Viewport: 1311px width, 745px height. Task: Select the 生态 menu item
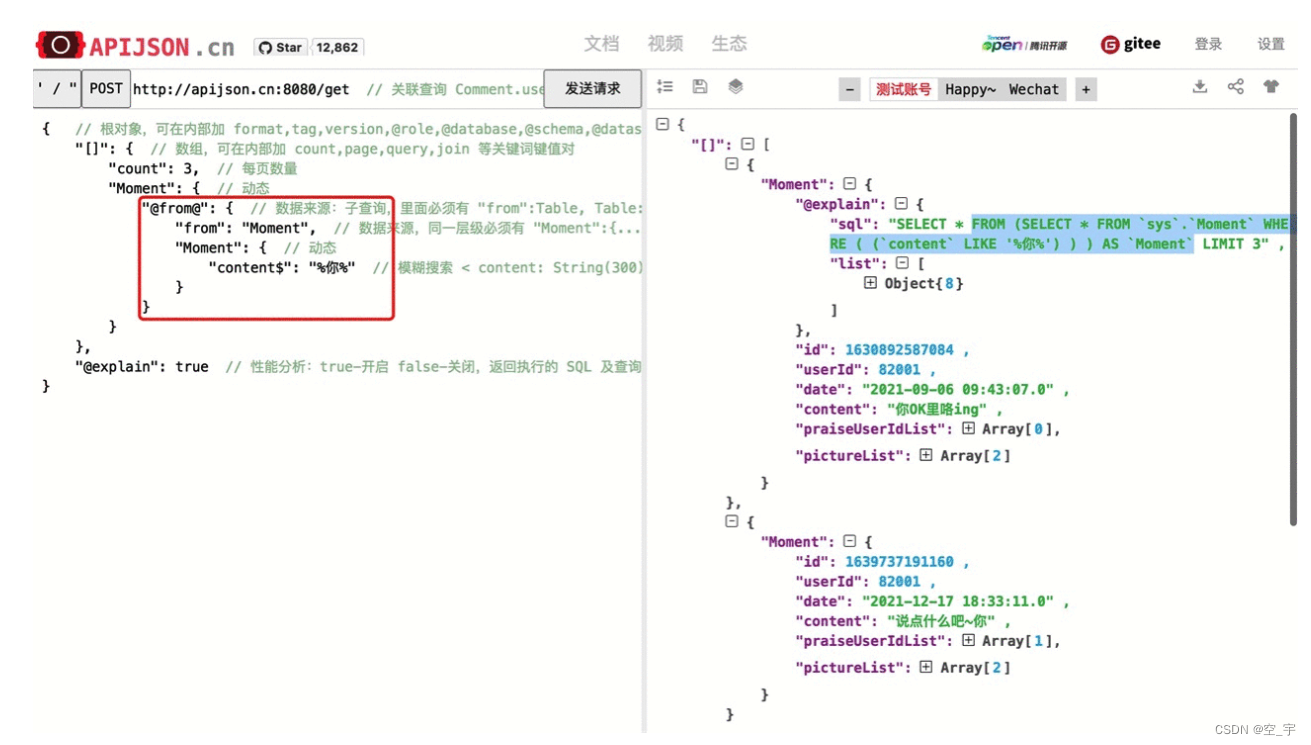click(729, 43)
